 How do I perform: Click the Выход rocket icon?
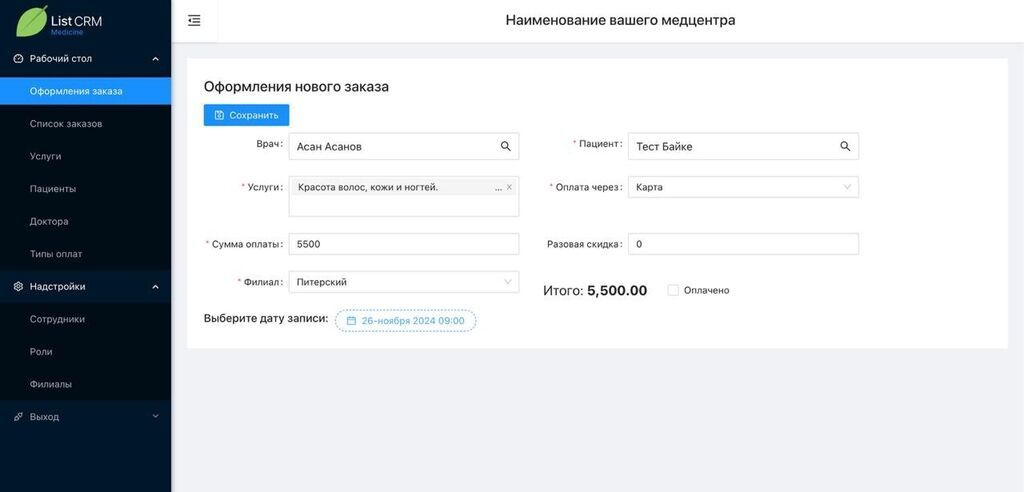[x=18, y=417]
